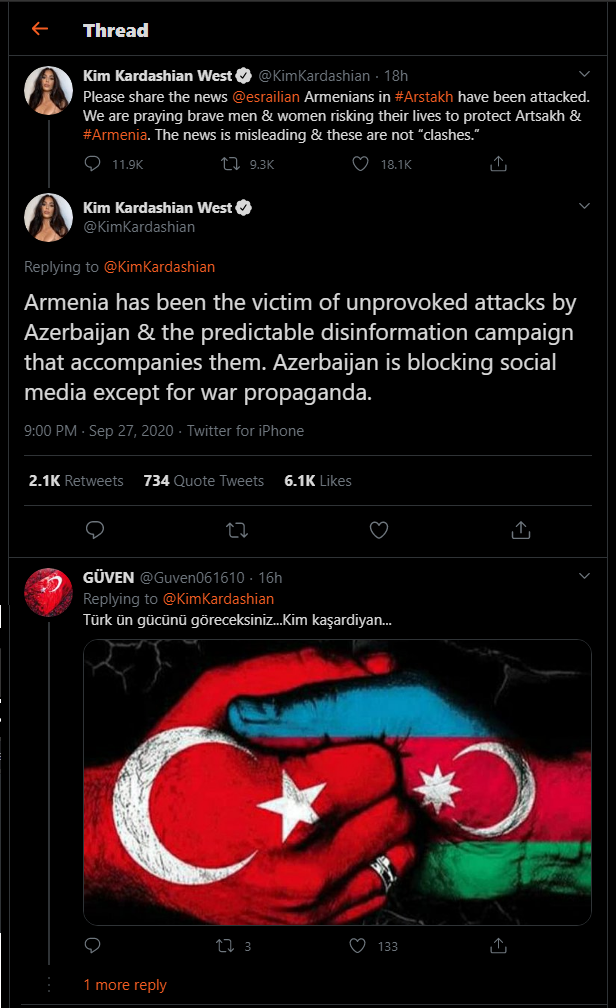
Task: Share the first tweet in thread
Action: pos(498,164)
